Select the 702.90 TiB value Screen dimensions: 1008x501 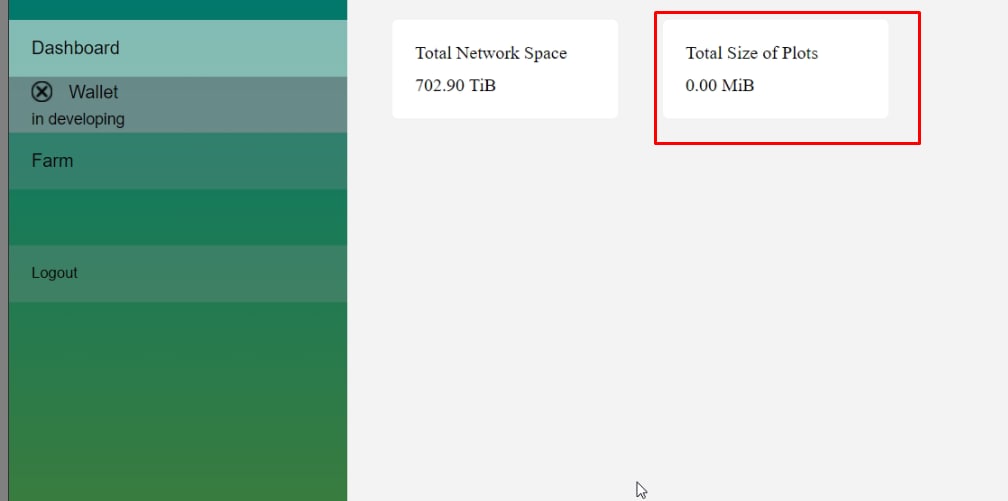pyautogui.click(x=455, y=85)
